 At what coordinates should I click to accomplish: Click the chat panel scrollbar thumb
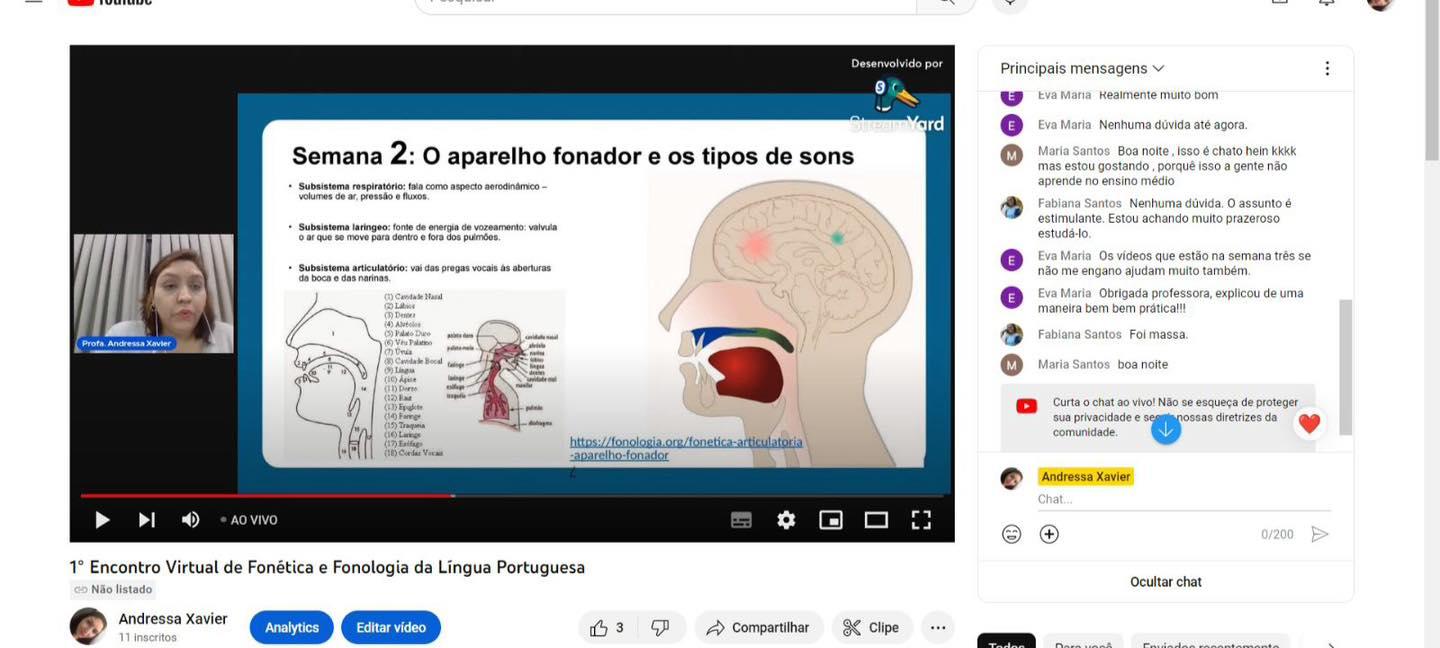pyautogui.click(x=1345, y=366)
